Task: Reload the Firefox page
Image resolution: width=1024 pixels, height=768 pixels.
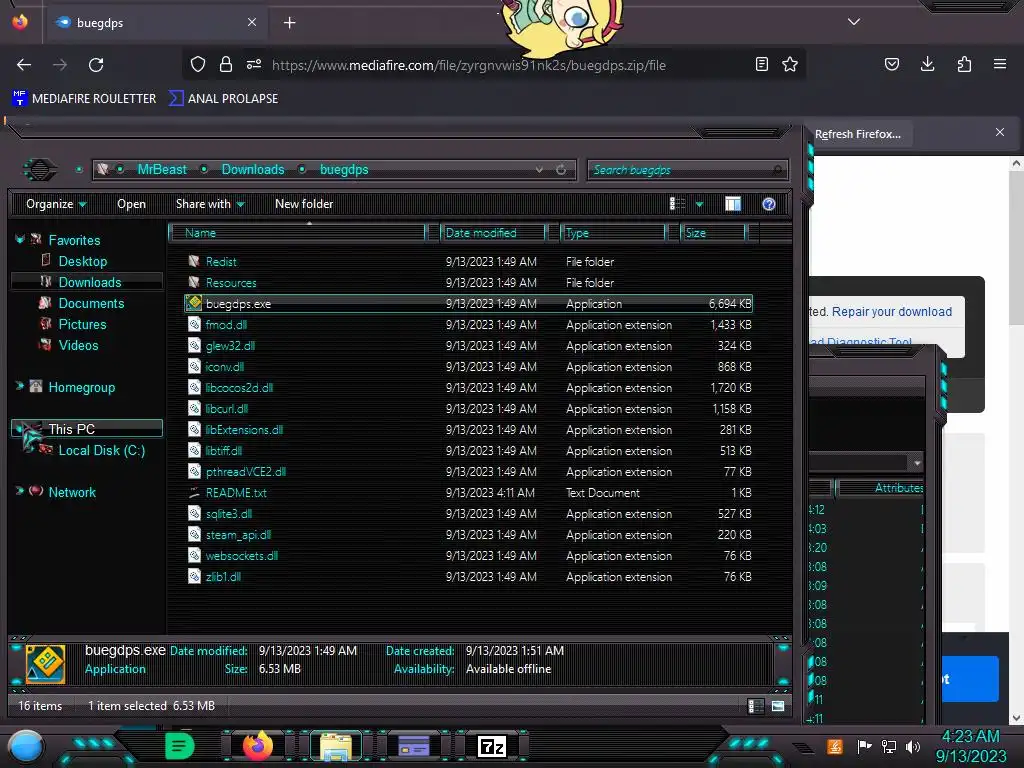Action: 96,65
